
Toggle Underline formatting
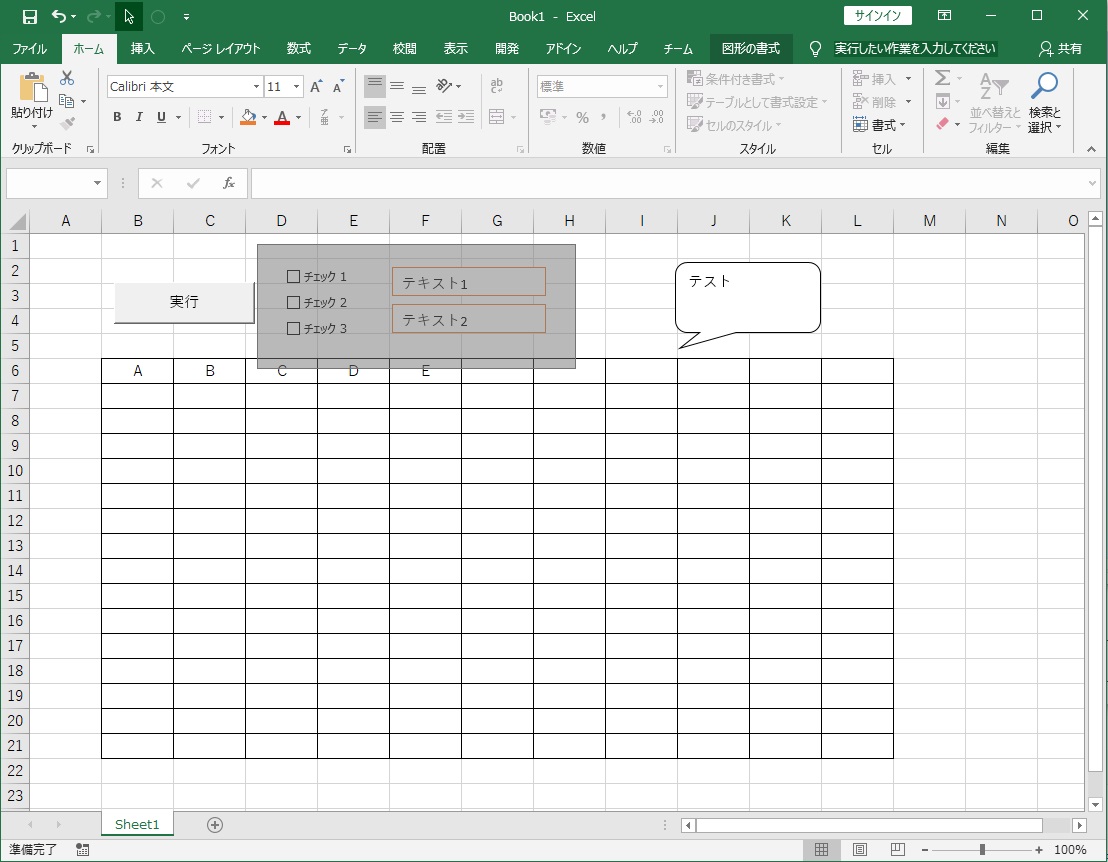click(x=161, y=117)
